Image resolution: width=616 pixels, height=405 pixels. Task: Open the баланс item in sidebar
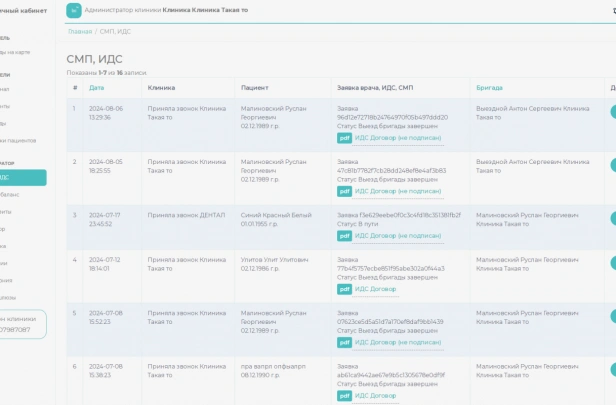pyautogui.click(x=9, y=195)
